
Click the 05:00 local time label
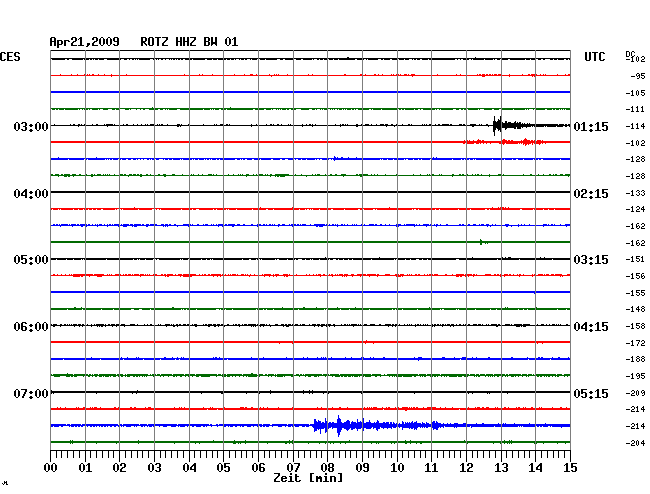point(31,260)
